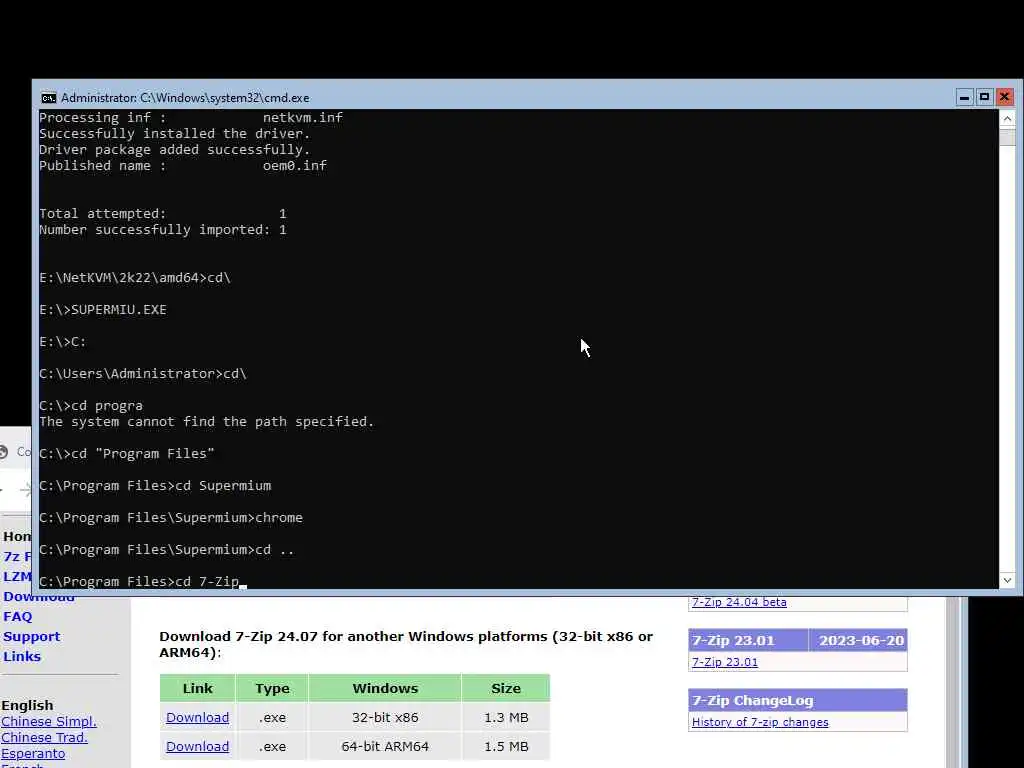
Task: Click the Type column header
Action: pyautogui.click(x=272, y=688)
